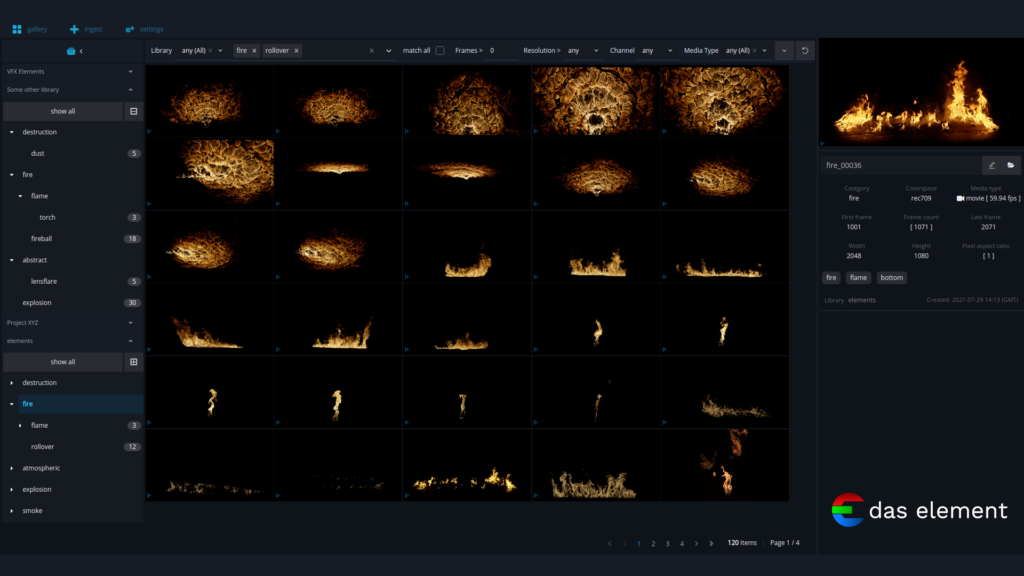Viewport: 1024px width, 576px height.
Task: Click the Frames minimum input field
Action: pyautogui.click(x=501, y=51)
